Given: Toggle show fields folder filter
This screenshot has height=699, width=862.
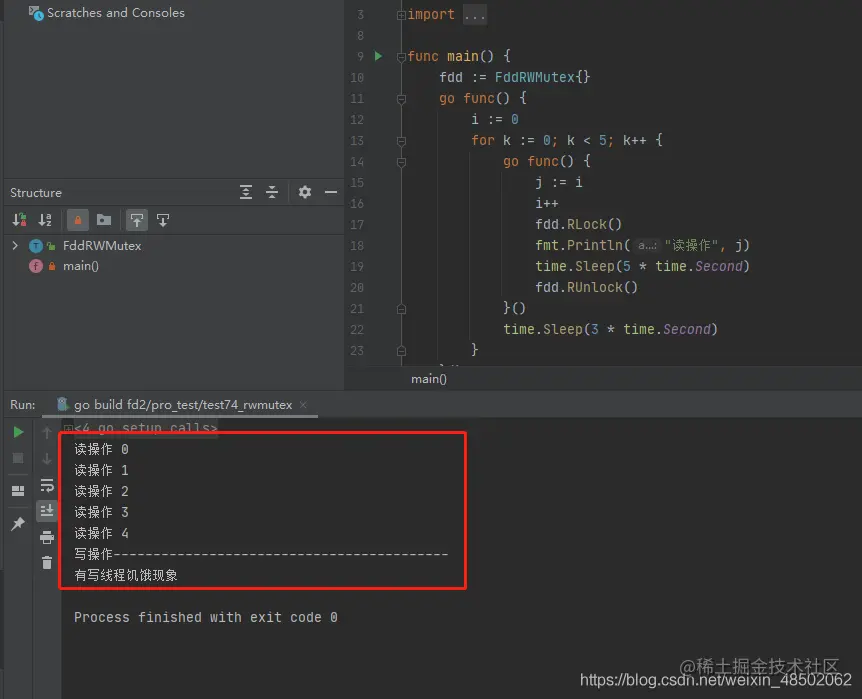Looking at the screenshot, I should click(104, 221).
